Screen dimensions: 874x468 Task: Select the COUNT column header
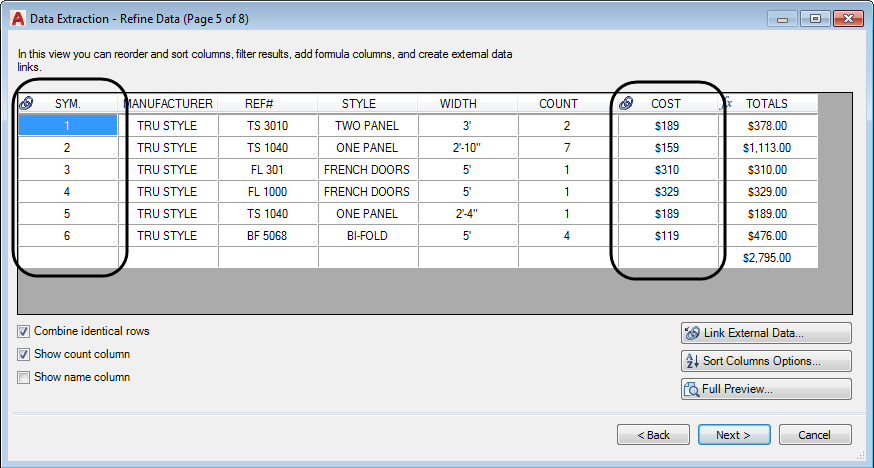[x=567, y=104]
